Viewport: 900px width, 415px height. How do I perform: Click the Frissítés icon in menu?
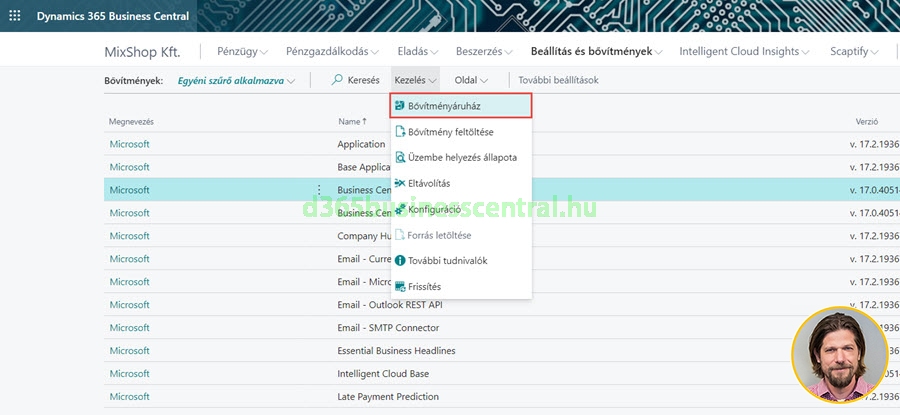pyautogui.click(x=400, y=286)
